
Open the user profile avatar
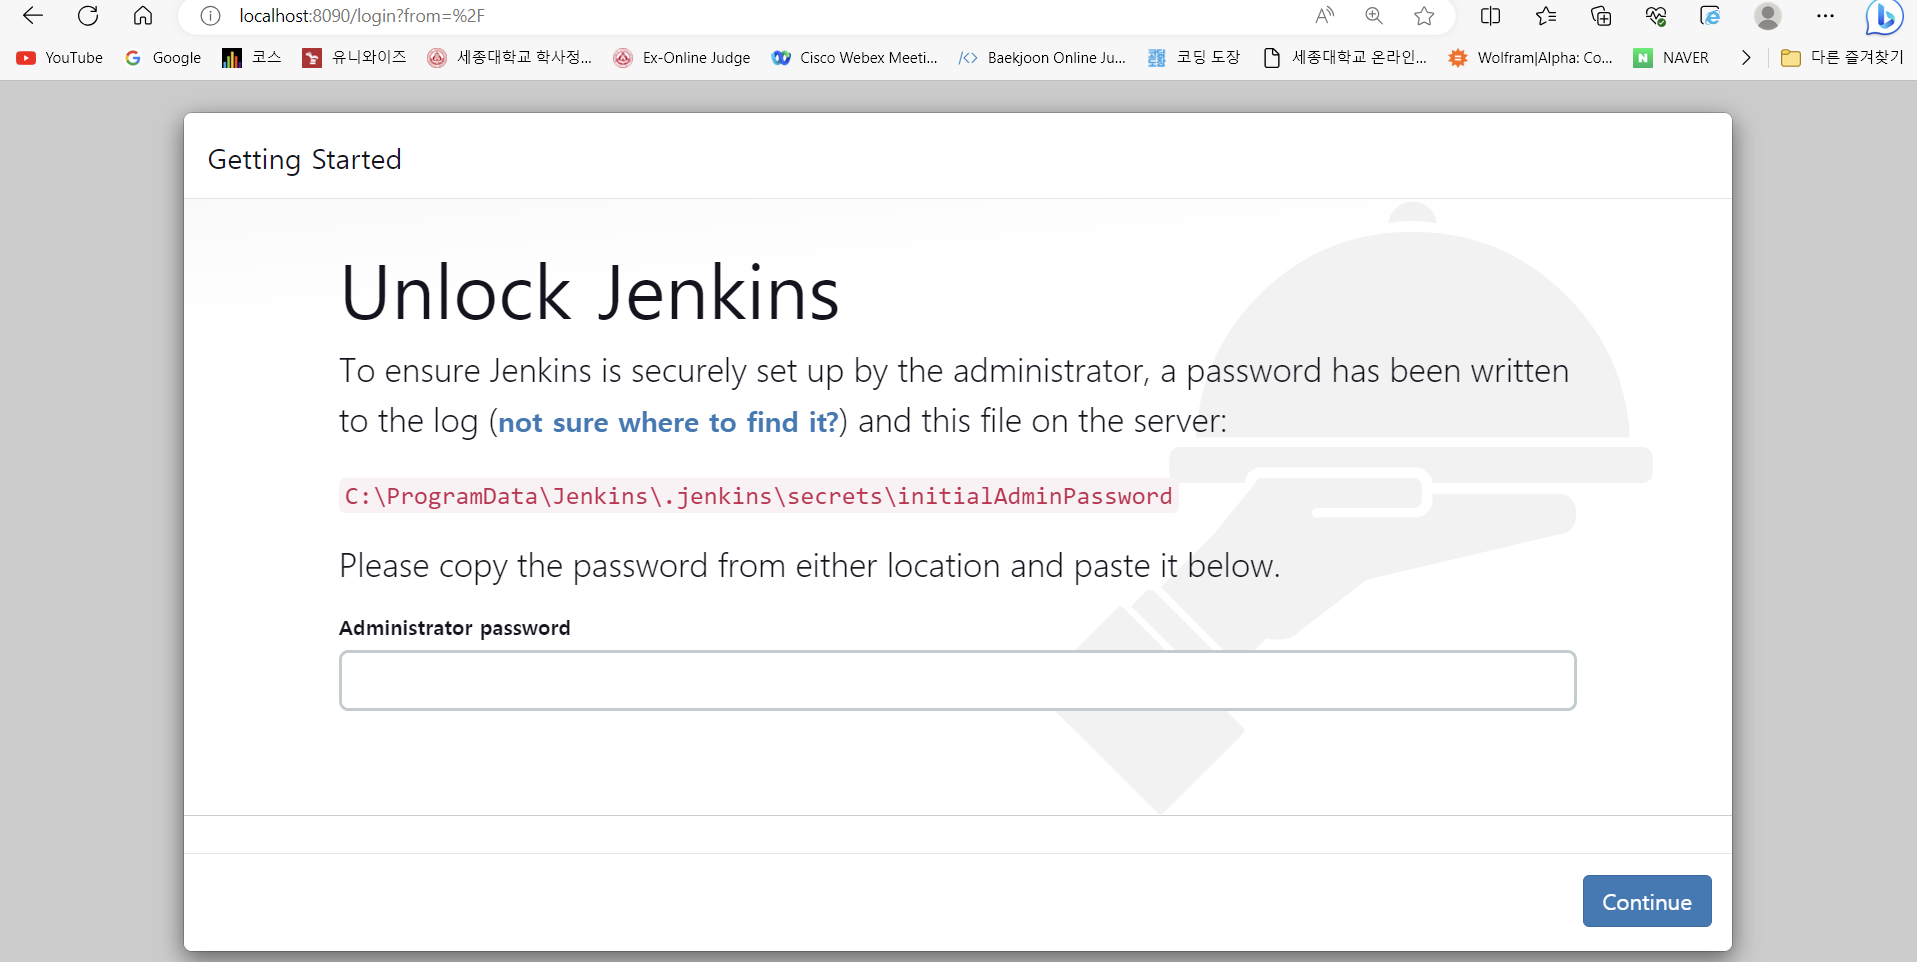click(x=1768, y=16)
